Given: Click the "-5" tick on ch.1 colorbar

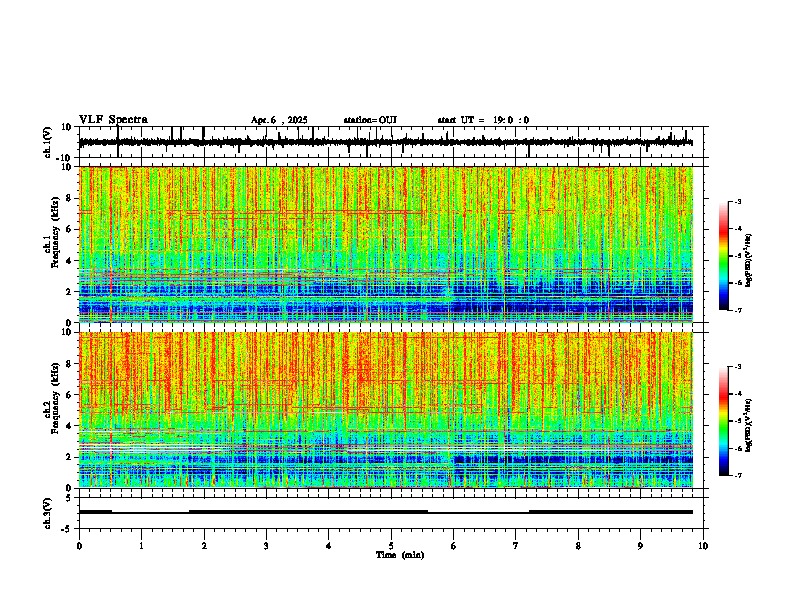Looking at the screenshot, I should pyautogui.click(x=738, y=256).
